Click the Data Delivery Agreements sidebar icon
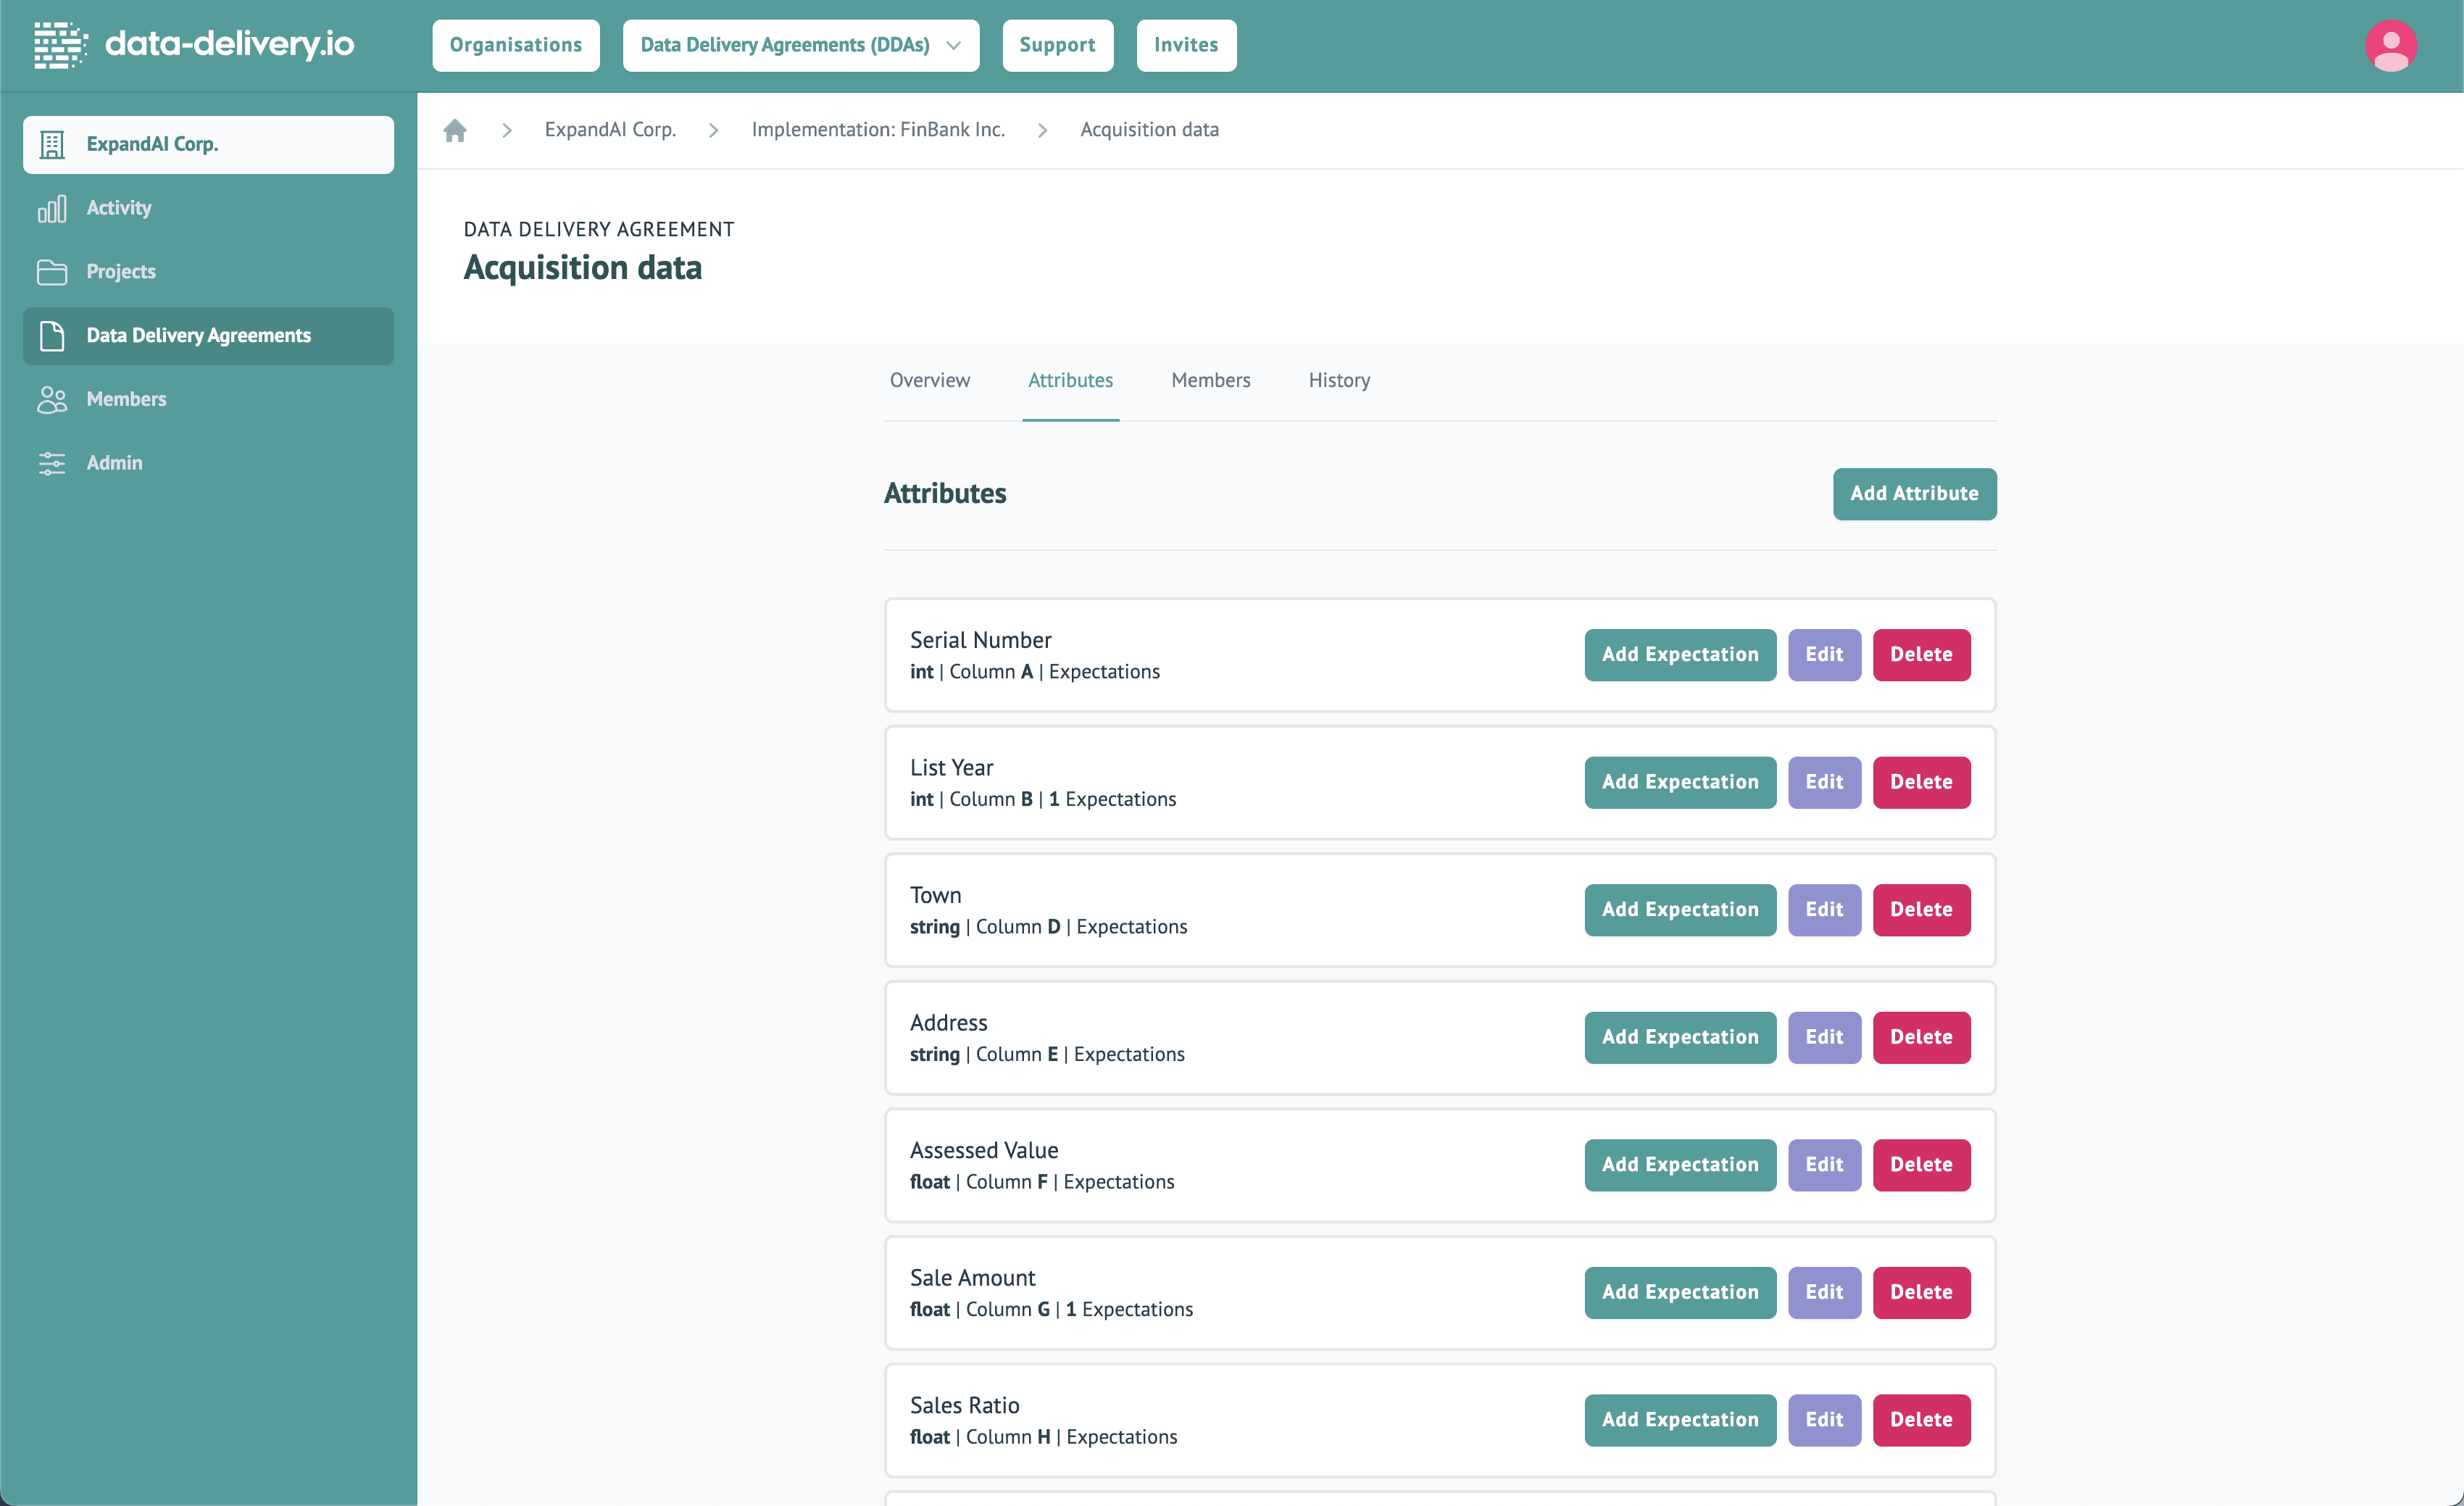 tap(52, 336)
